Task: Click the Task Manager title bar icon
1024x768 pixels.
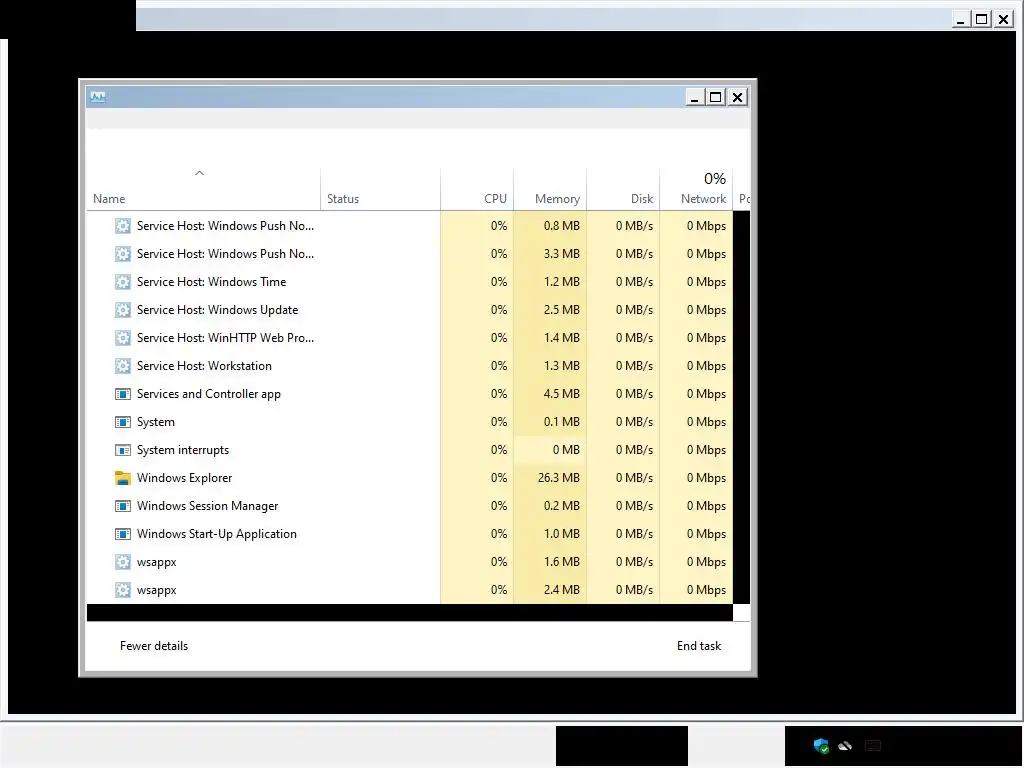Action: (98, 97)
